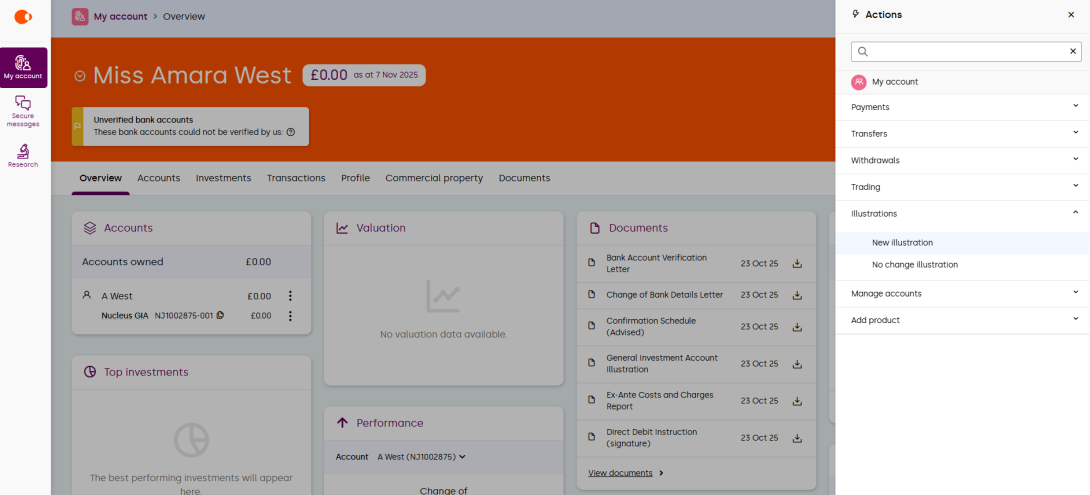Select New illustration action
This screenshot has width=1090, height=495.
click(x=902, y=243)
